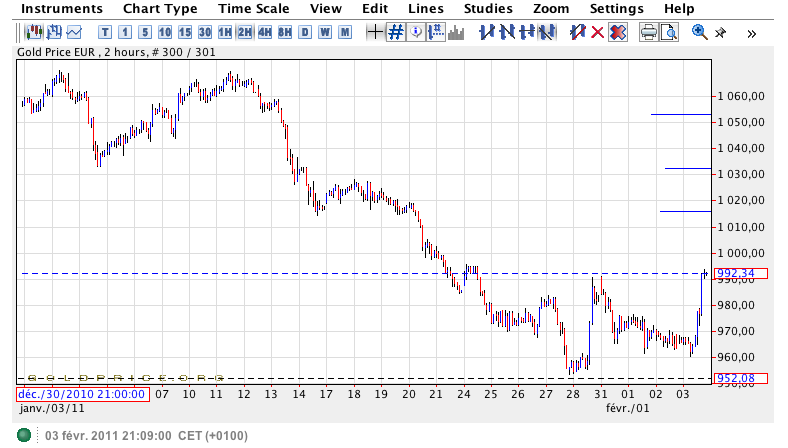Screen dimensions: 788x448
Task: Click the green connection status indicator
Action: [24, 435]
